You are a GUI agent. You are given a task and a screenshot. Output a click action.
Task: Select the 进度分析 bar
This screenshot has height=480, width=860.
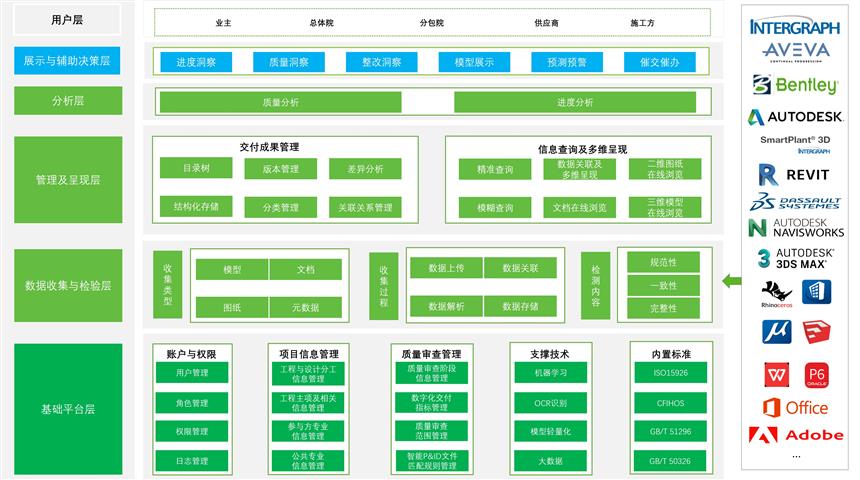575,102
